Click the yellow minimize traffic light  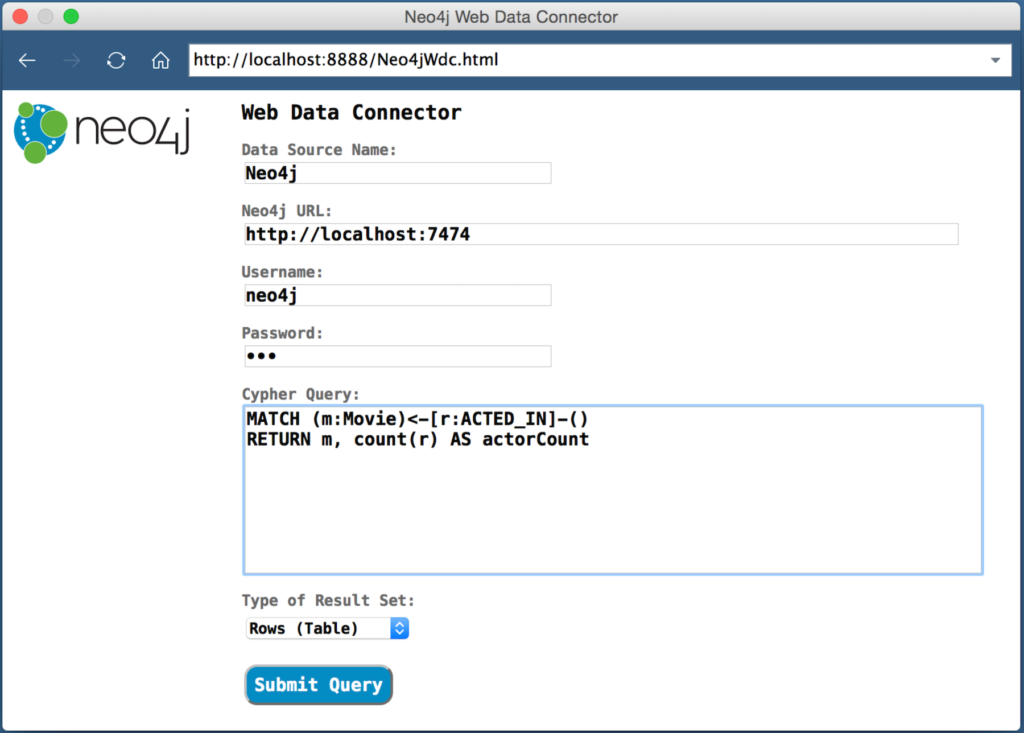pyautogui.click(x=44, y=17)
